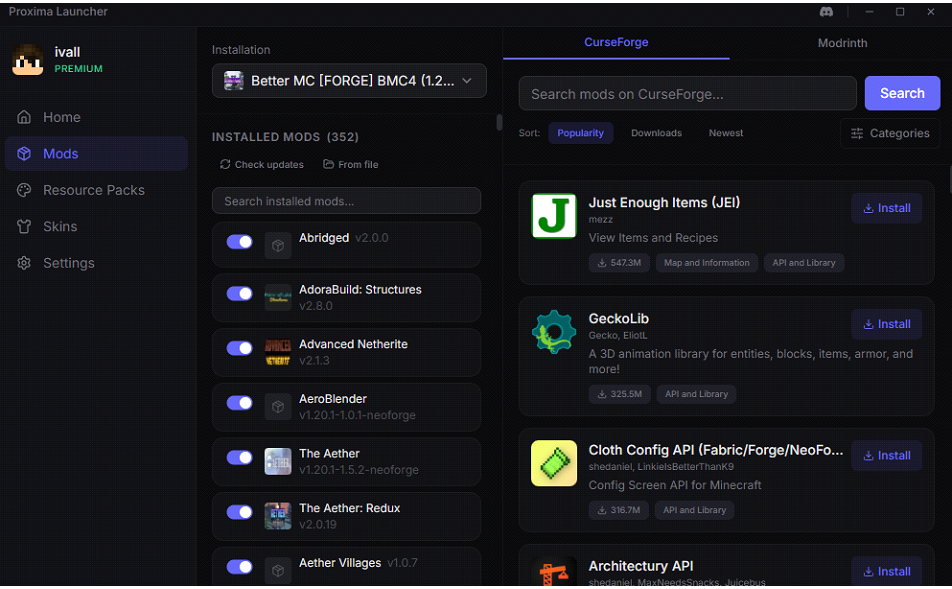Click the Better MC installation pack icon

pos(234,81)
